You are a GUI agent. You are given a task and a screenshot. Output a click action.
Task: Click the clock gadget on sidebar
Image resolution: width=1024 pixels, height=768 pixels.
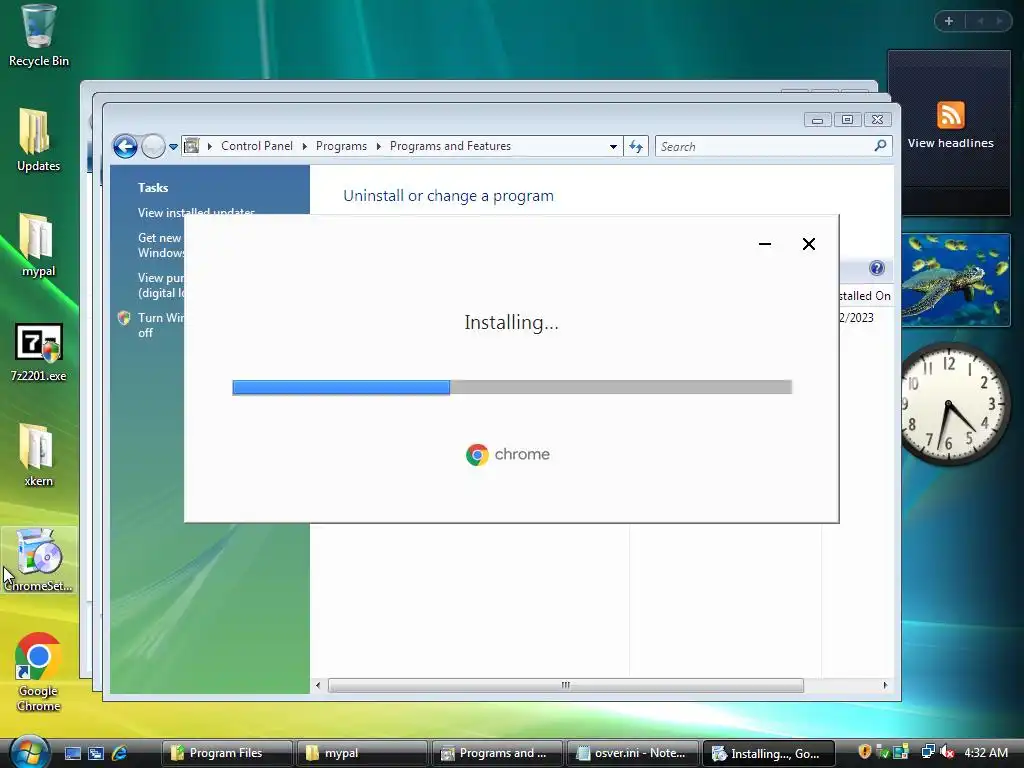click(953, 404)
